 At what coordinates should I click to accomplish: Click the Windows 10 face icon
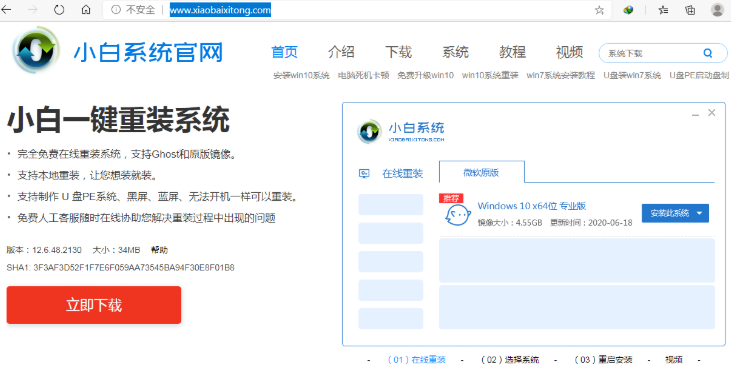tap(457, 215)
